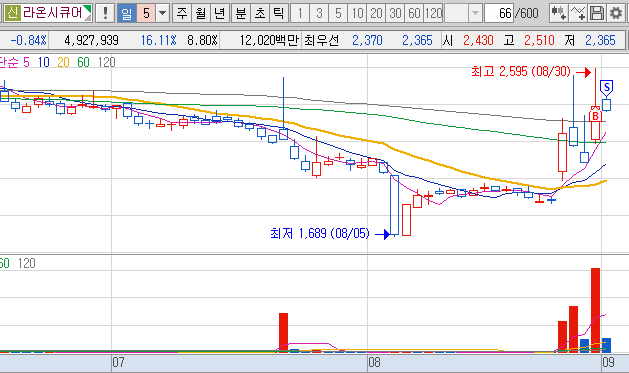The image size is (629, 373).
Task: Open chart settings gear icon
Action: point(616,13)
